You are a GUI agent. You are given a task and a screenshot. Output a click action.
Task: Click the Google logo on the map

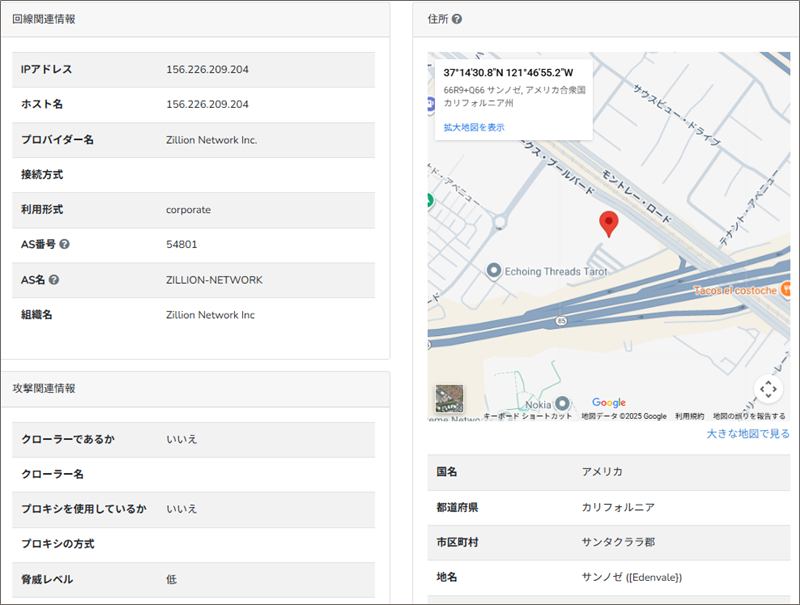(608, 403)
